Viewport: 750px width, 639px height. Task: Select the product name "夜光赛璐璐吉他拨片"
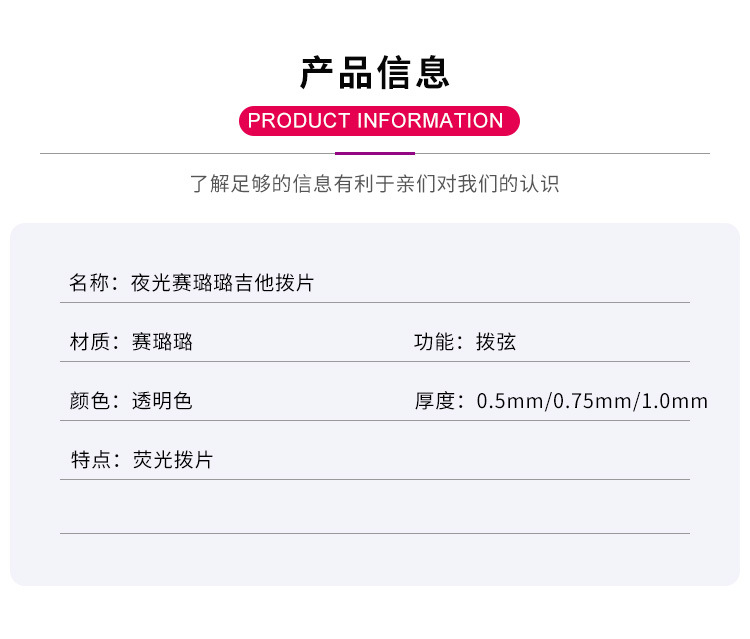click(222, 283)
